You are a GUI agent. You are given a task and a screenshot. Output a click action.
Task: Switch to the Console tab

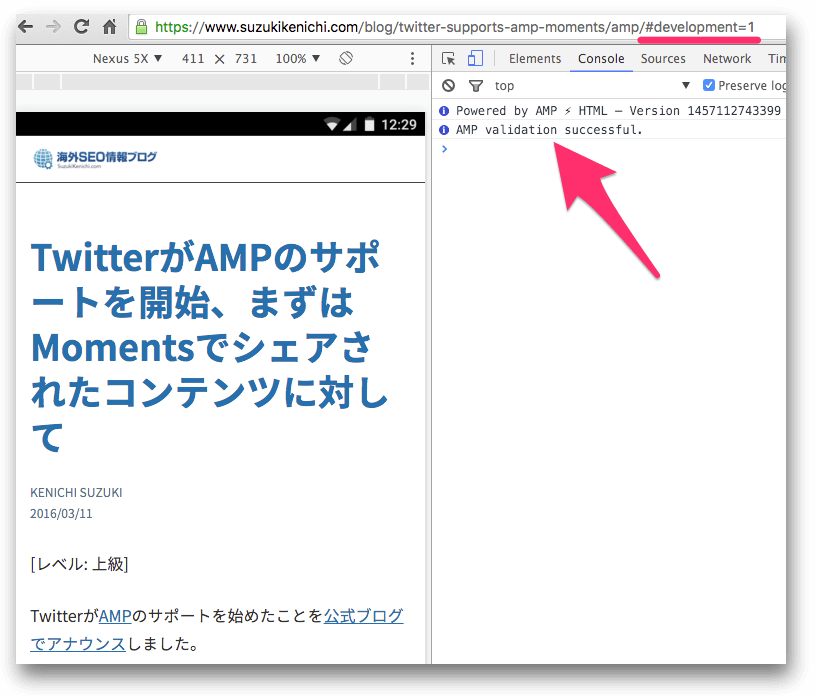(x=601, y=58)
